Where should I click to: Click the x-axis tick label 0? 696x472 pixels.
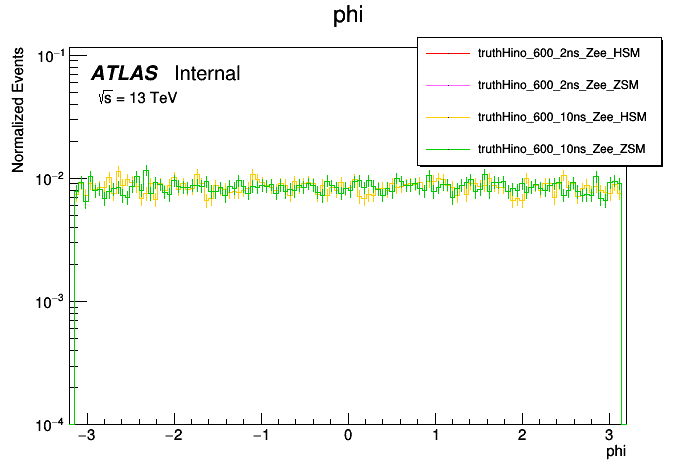coord(348,438)
